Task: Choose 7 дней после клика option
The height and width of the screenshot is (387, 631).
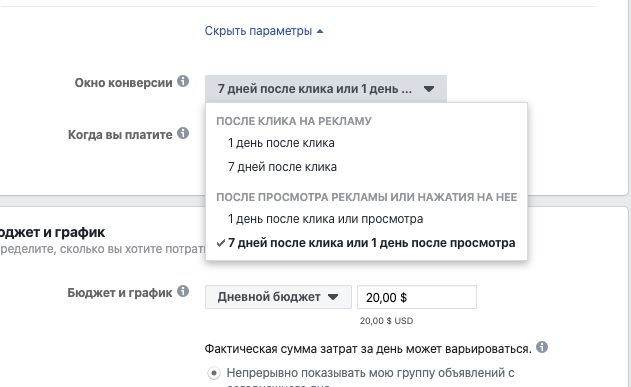Action: 282,167
